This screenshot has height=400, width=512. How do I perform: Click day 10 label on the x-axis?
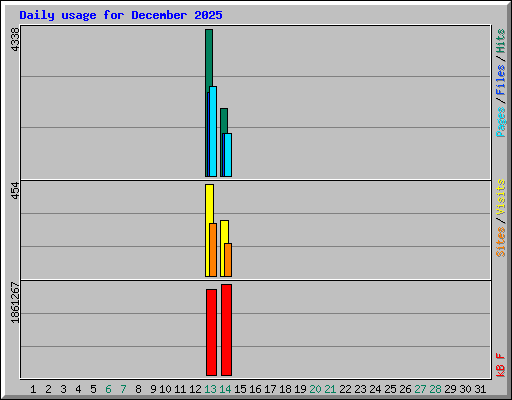[165, 389]
